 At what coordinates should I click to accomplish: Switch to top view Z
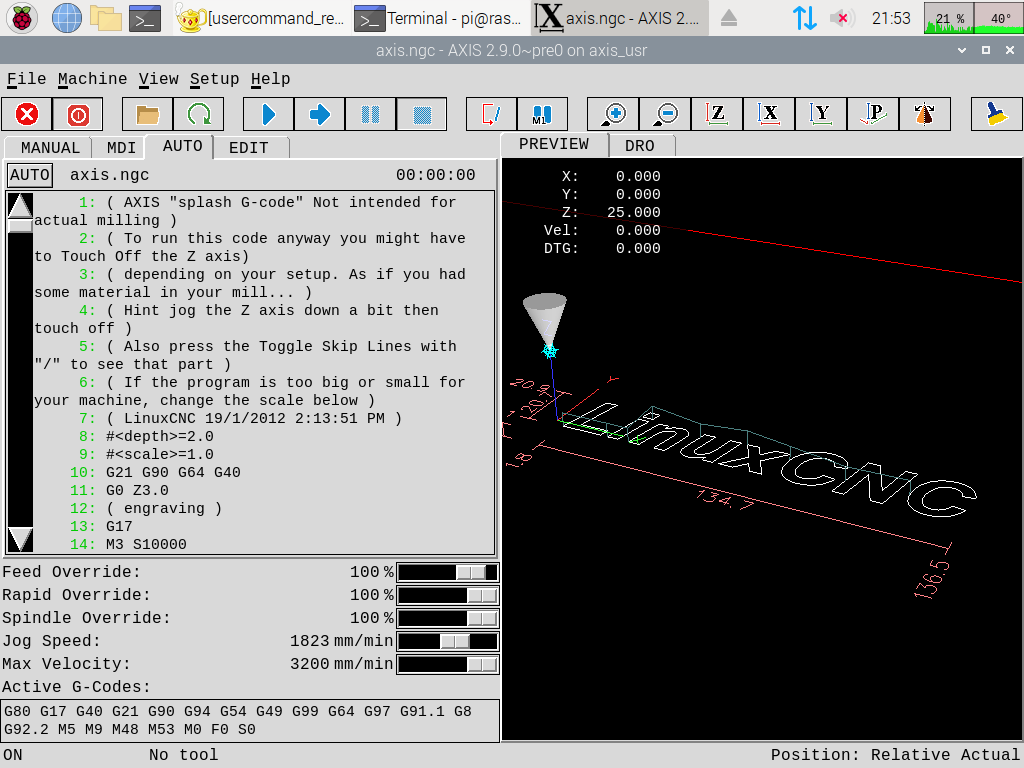(x=716, y=114)
